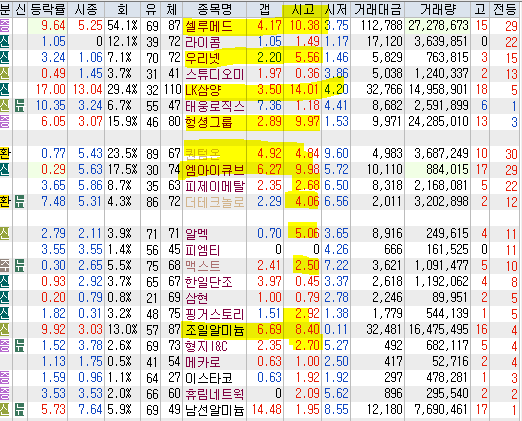This screenshot has height=421, width=522.
Task: Select stock 메카로
Action: pos(203,362)
